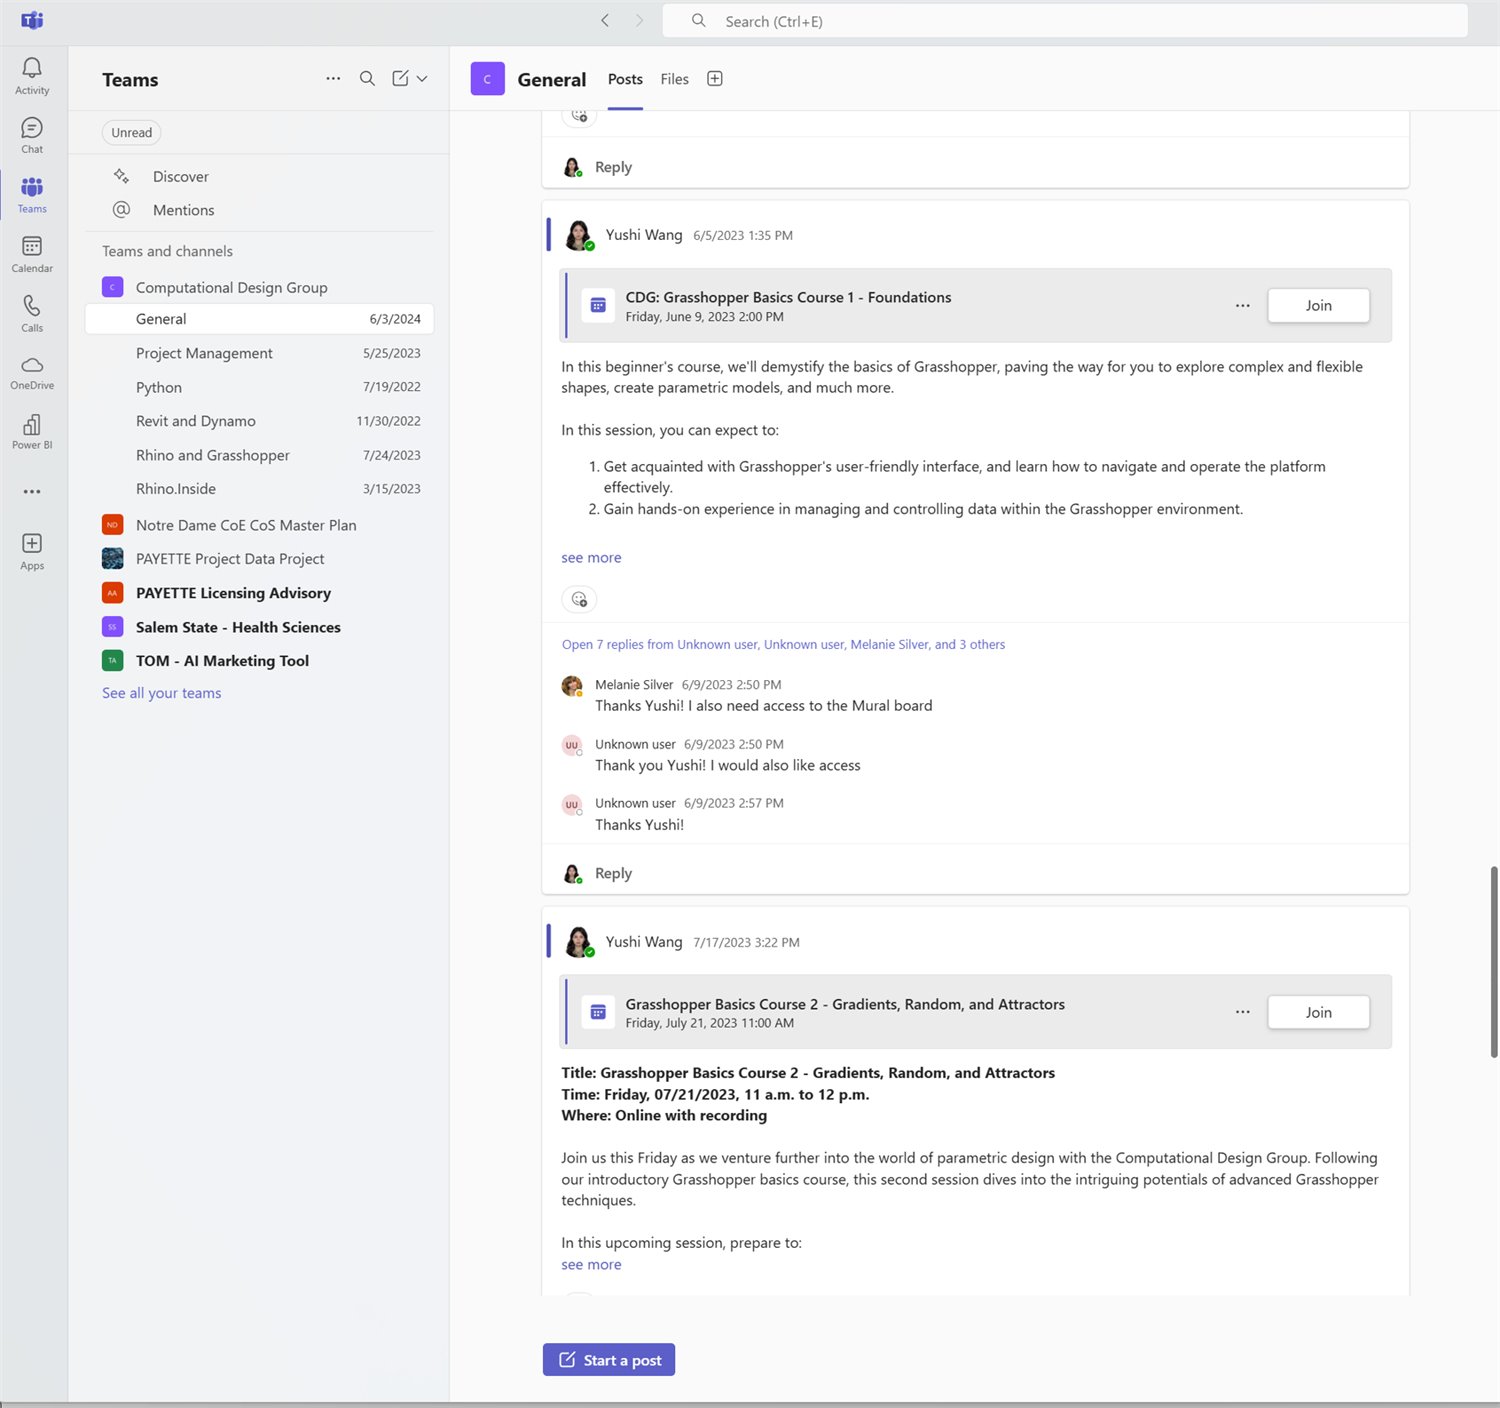Open the Power BI app
The image size is (1500, 1408).
(32, 431)
